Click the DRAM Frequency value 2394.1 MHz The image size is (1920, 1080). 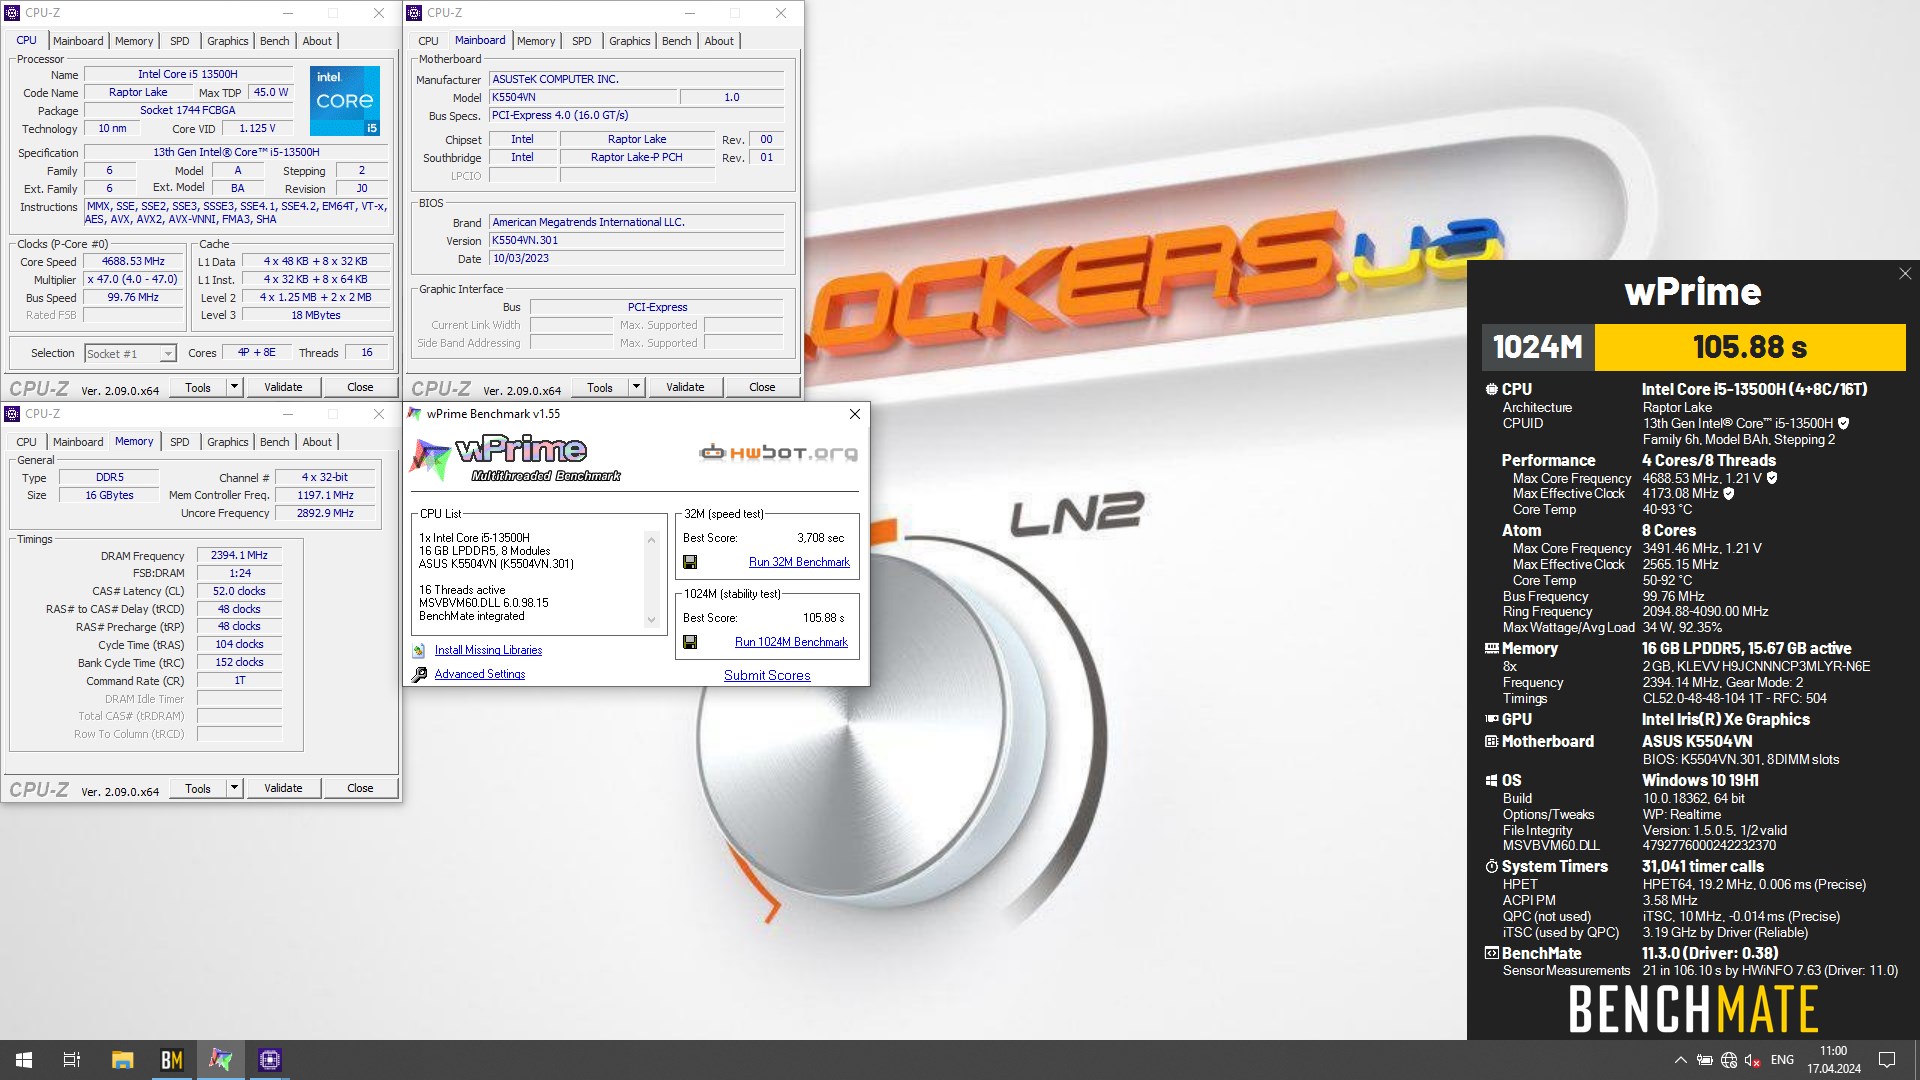coord(239,556)
